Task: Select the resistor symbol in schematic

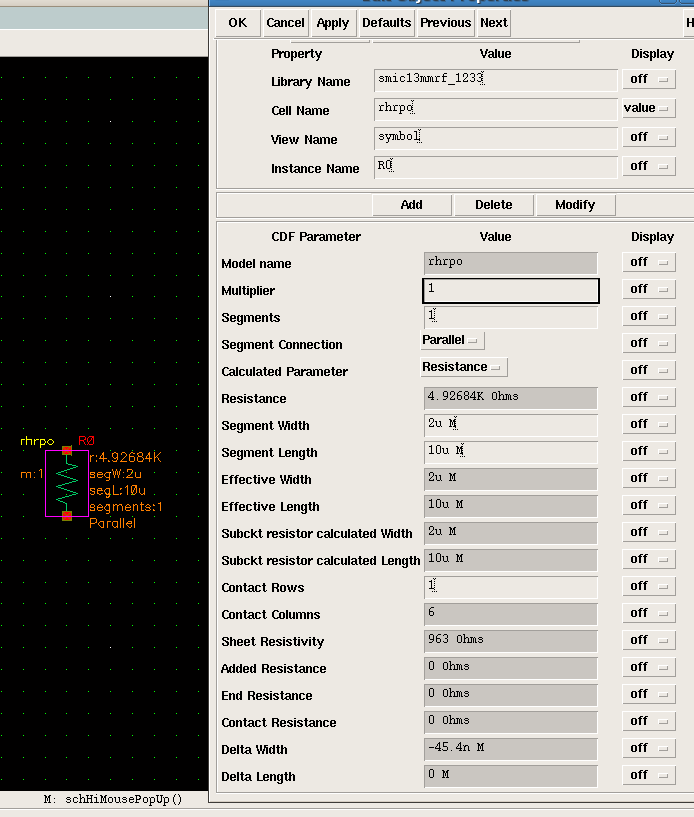Action: click(67, 484)
